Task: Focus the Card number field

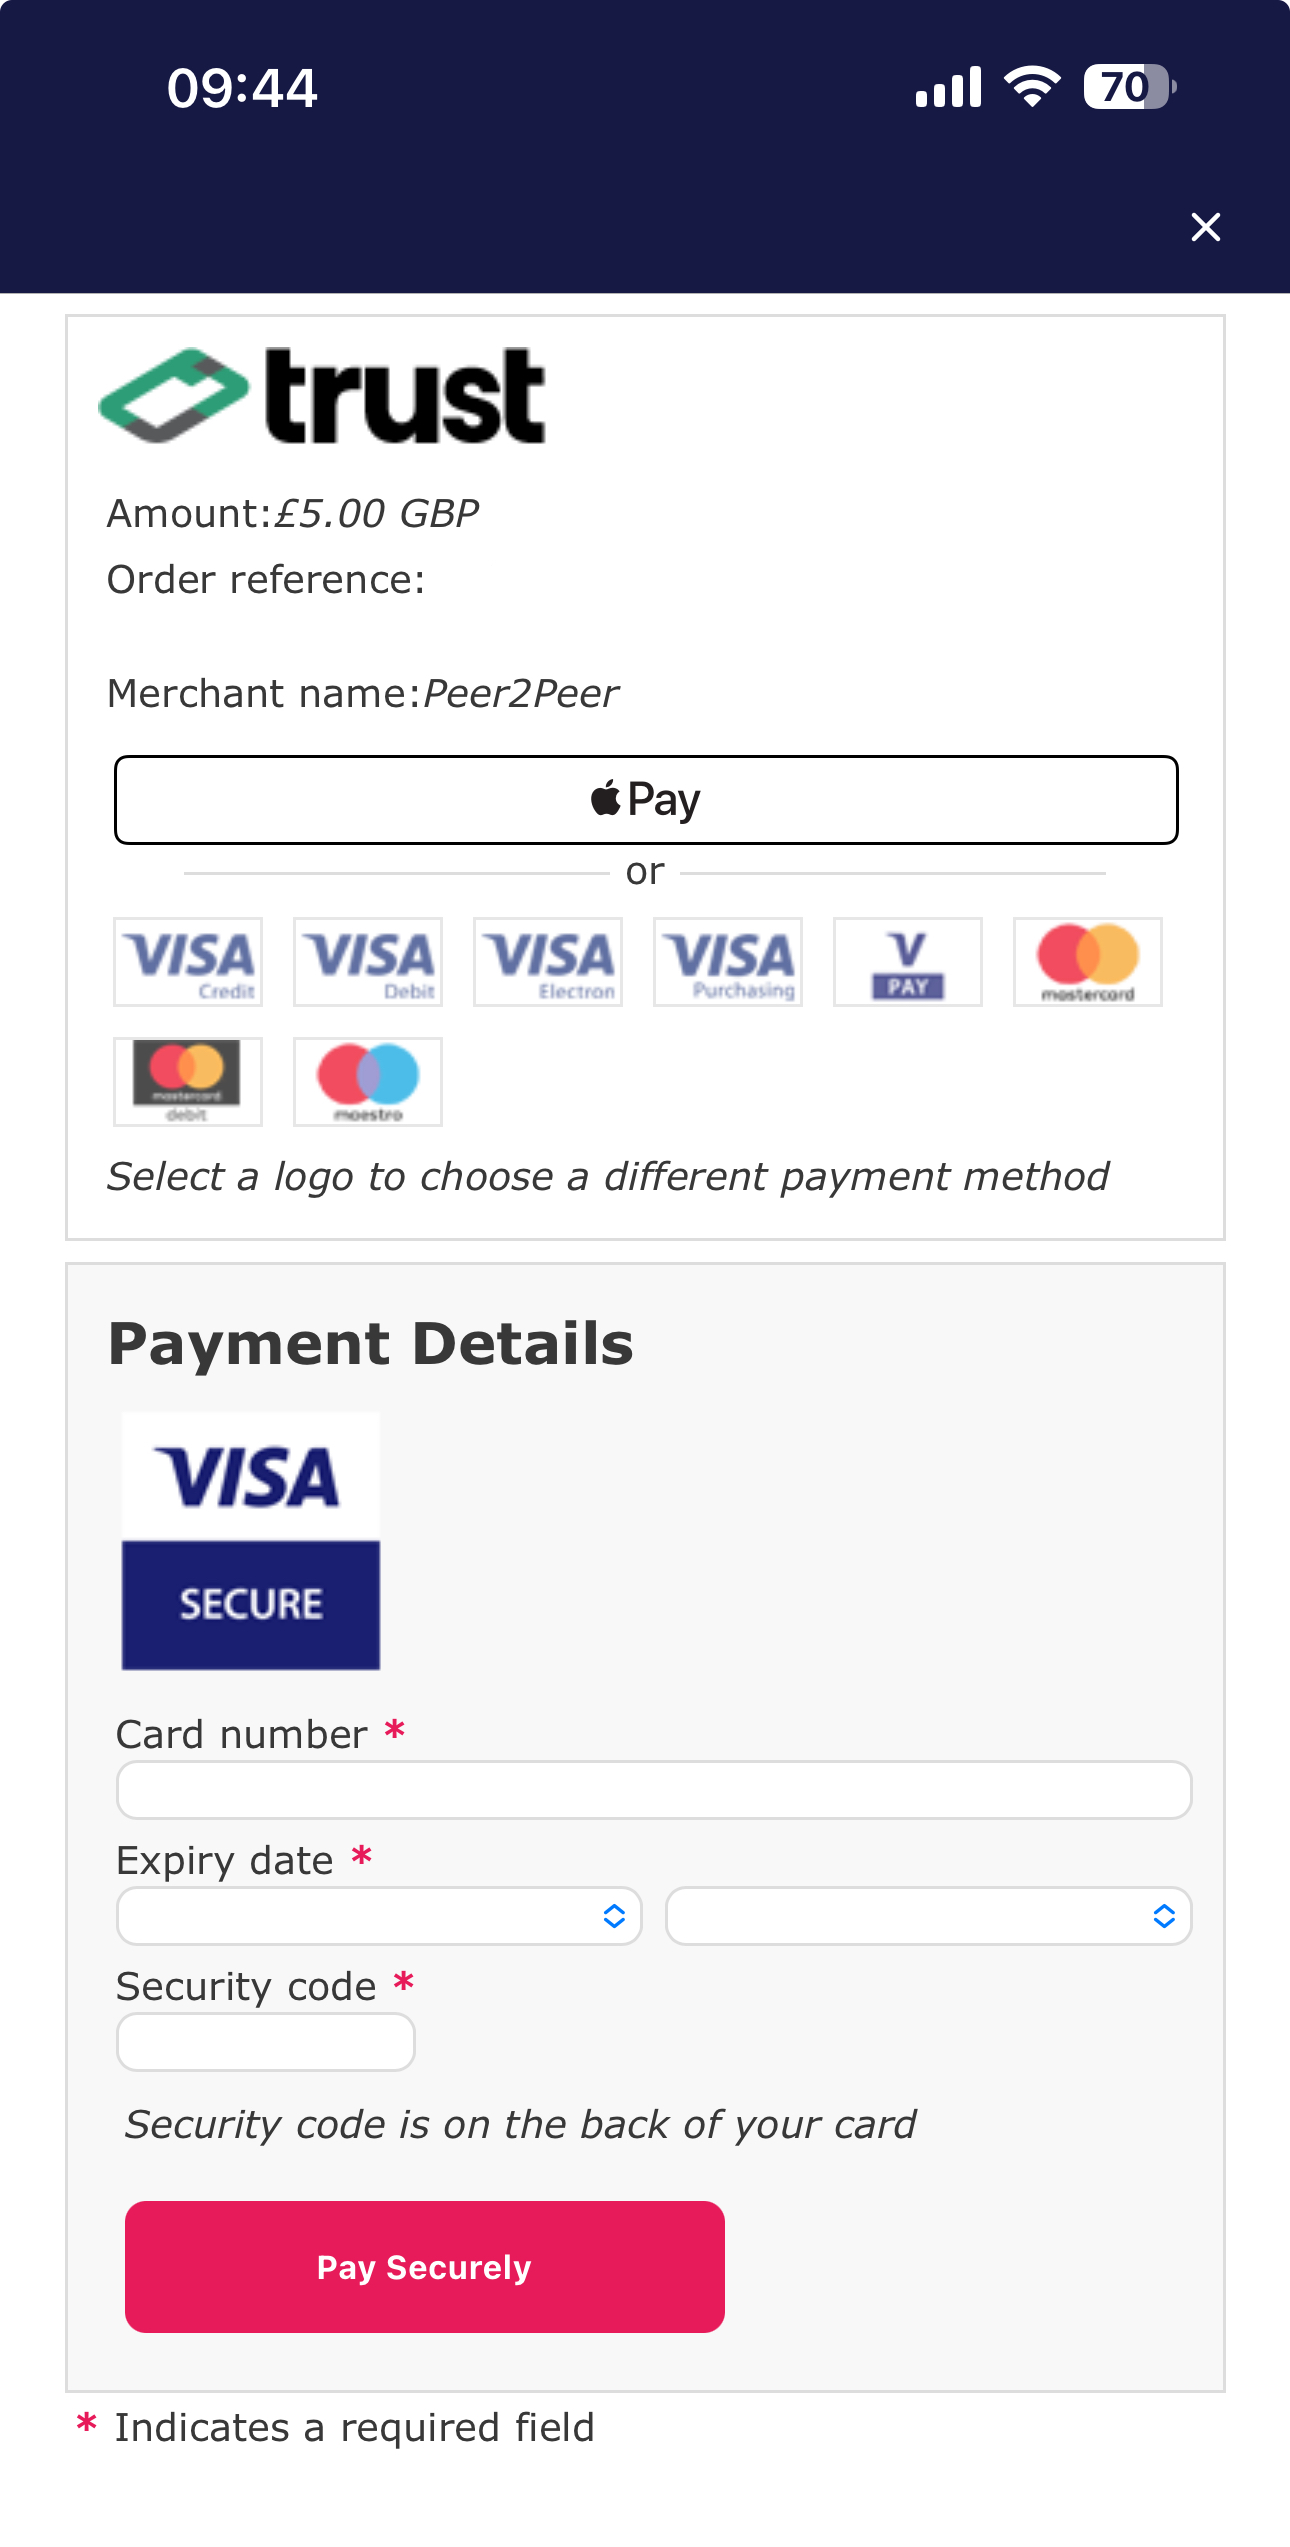Action: (x=654, y=1790)
